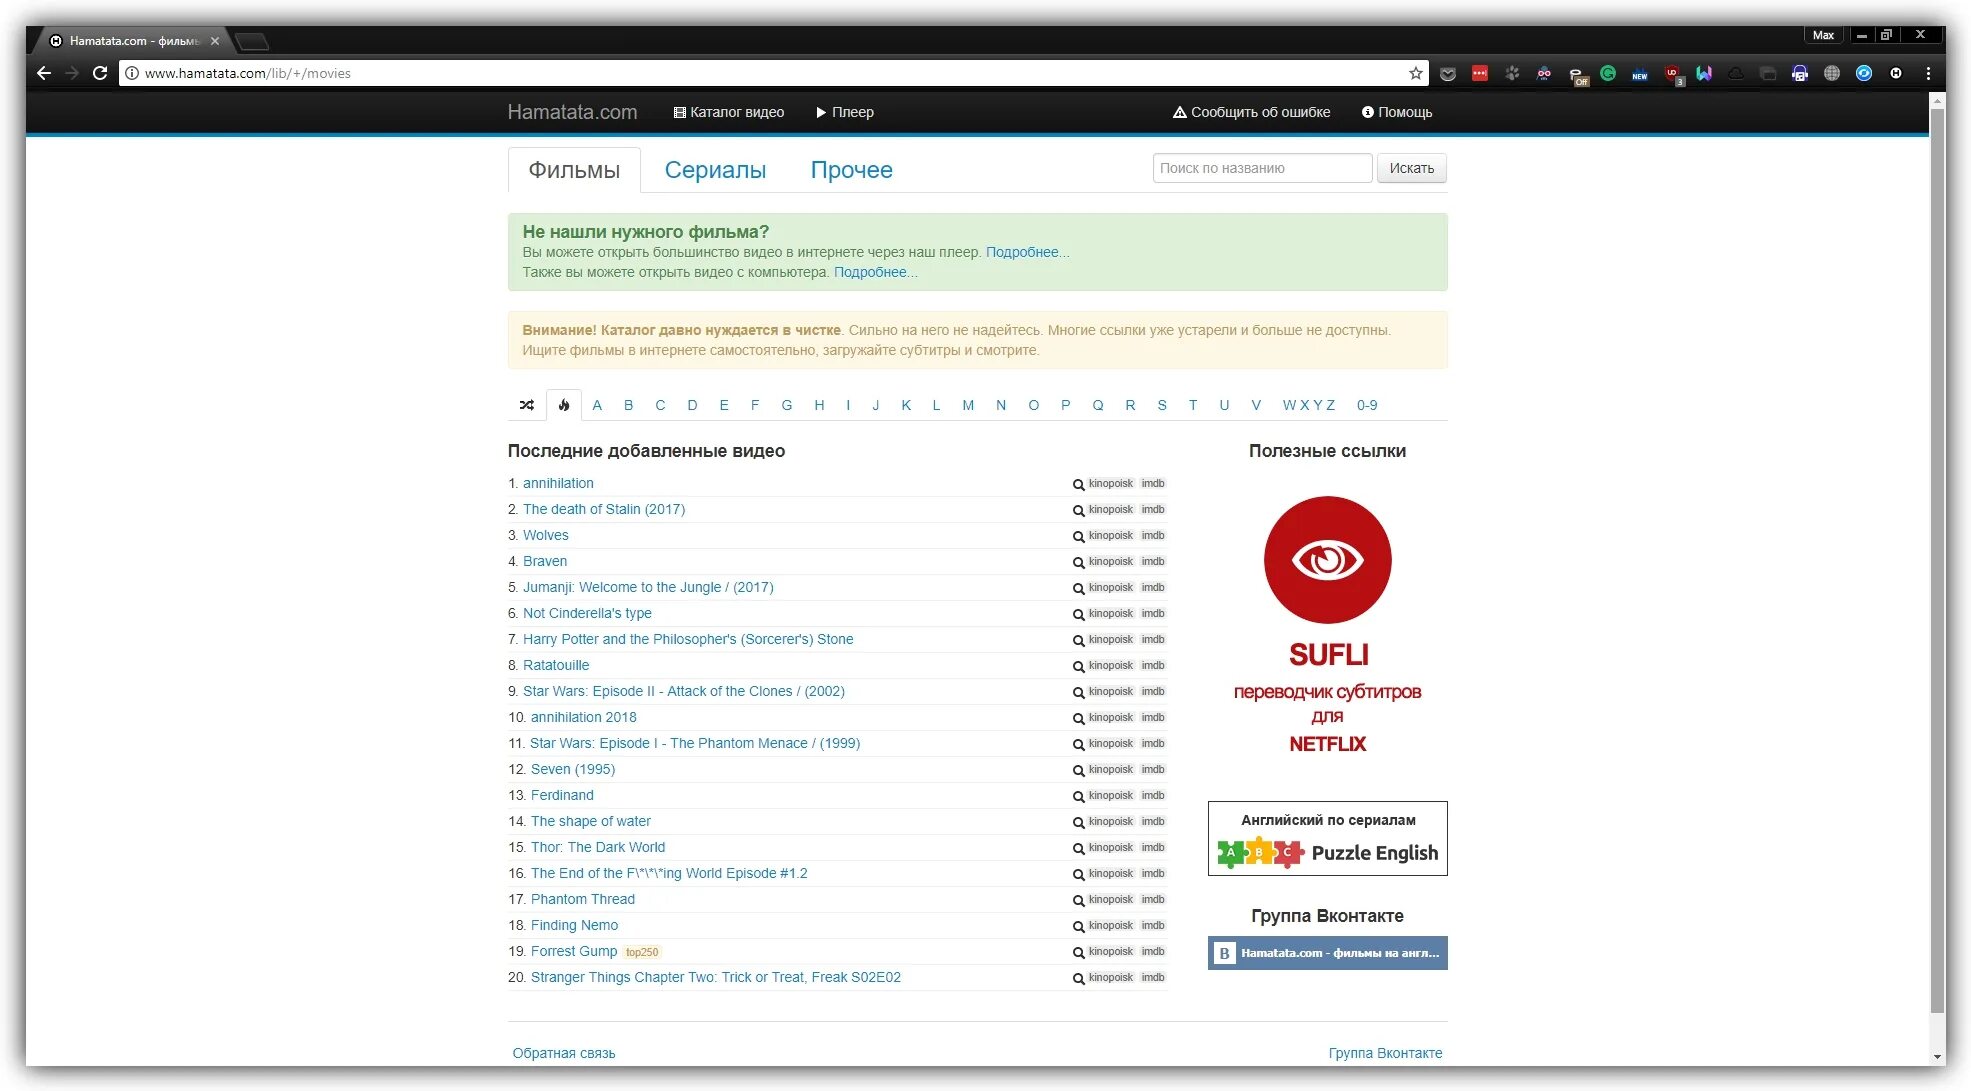Close the Hamatata.com browser tab
Screen dimensions: 1971x1091
[215, 41]
